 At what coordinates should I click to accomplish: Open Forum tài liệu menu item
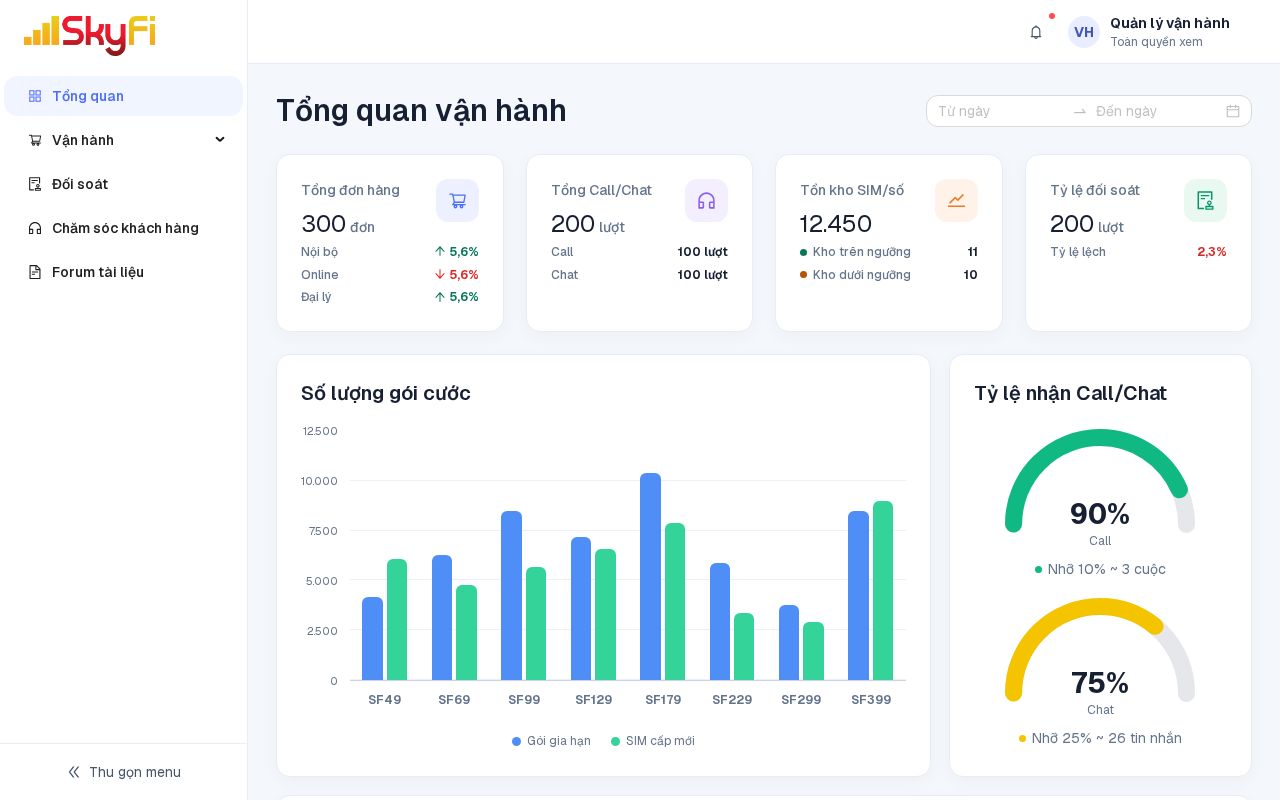pos(123,272)
